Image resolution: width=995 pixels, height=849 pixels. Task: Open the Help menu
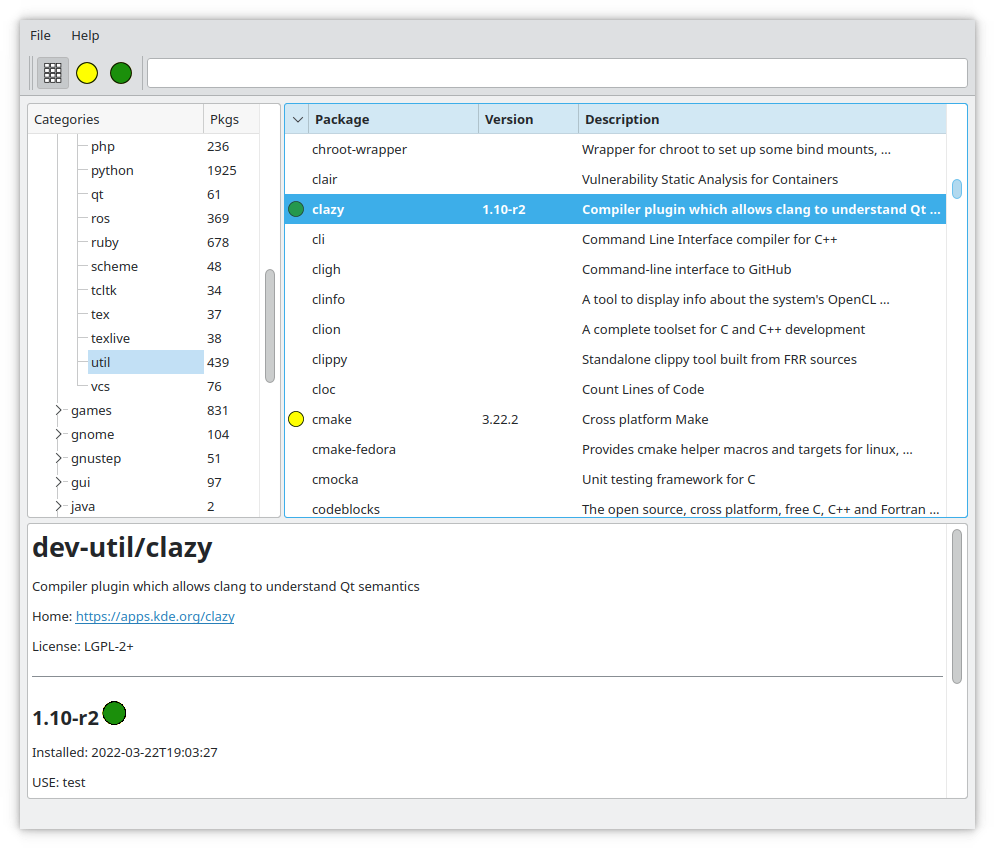tap(85, 35)
